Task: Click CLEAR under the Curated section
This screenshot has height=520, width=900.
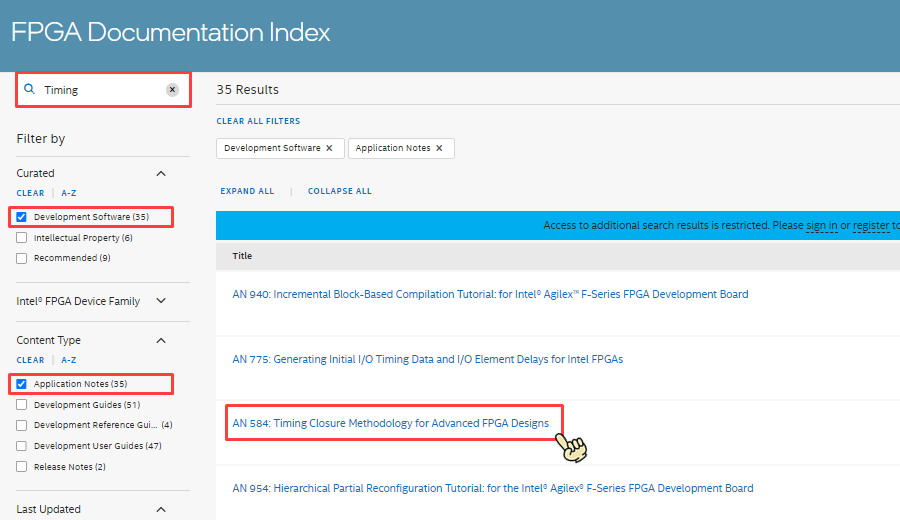Action: pos(30,193)
